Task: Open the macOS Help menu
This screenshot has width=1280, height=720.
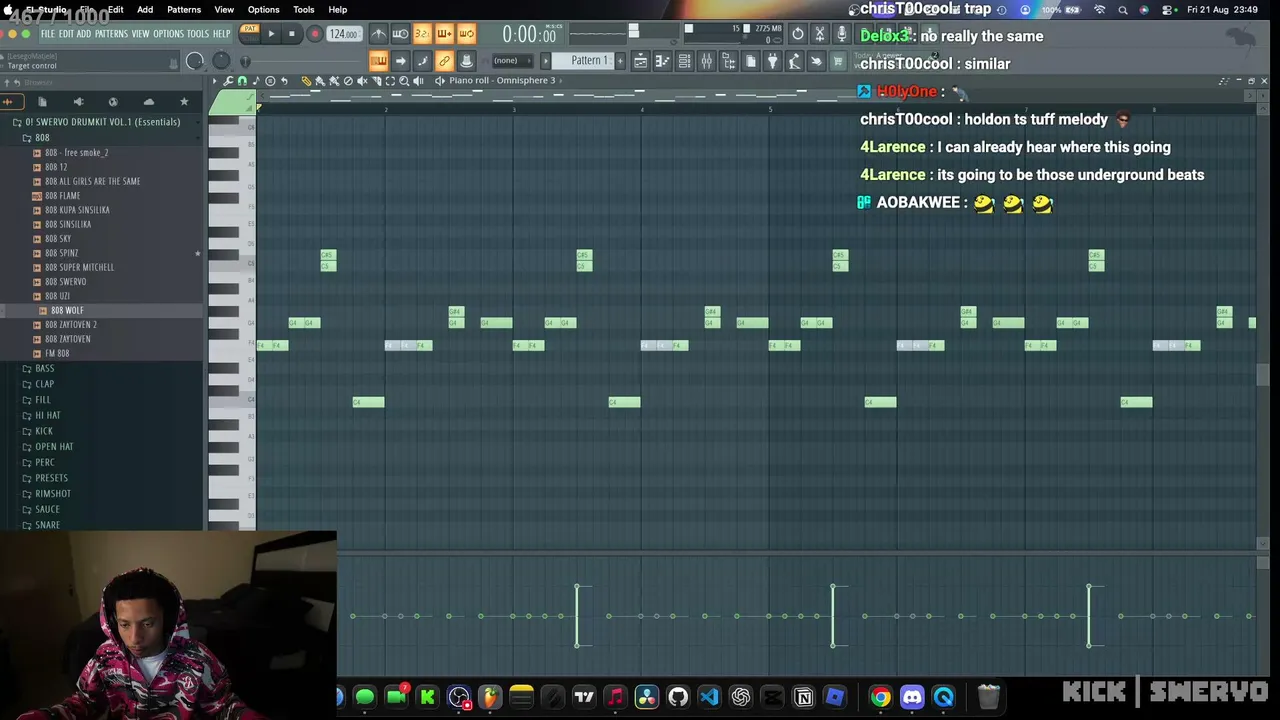Action: [x=338, y=9]
